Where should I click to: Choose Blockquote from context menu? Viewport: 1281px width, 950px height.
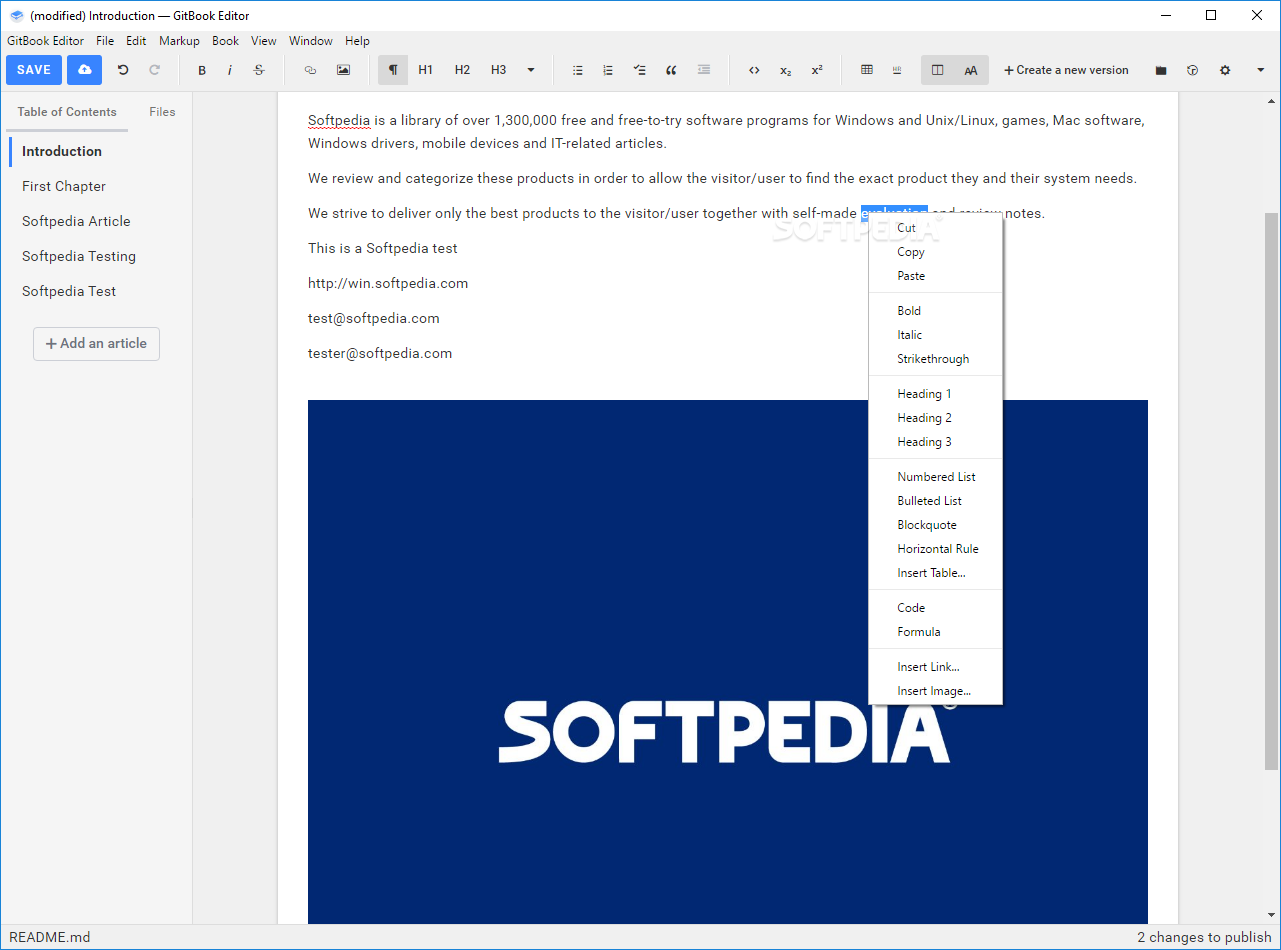click(x=935, y=525)
